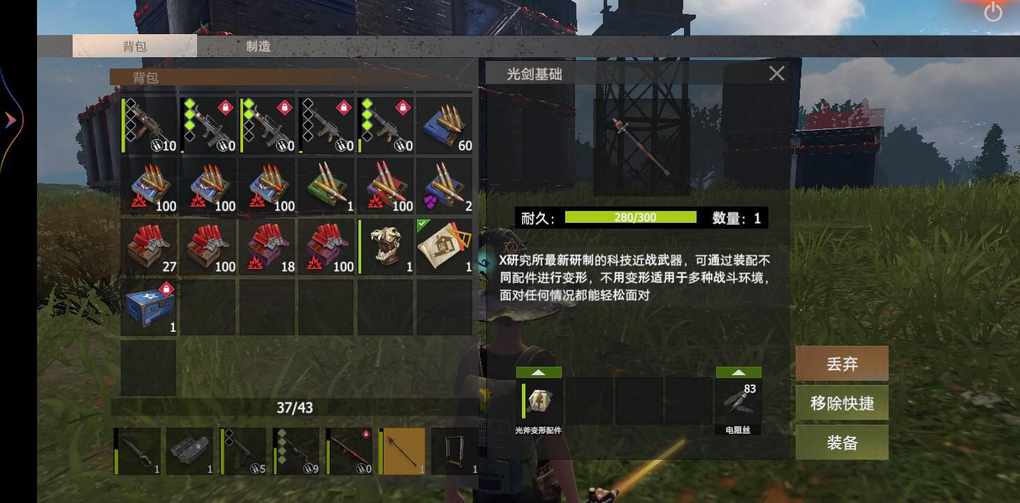Select the blue ammo box with 60 rounds

coord(445,126)
